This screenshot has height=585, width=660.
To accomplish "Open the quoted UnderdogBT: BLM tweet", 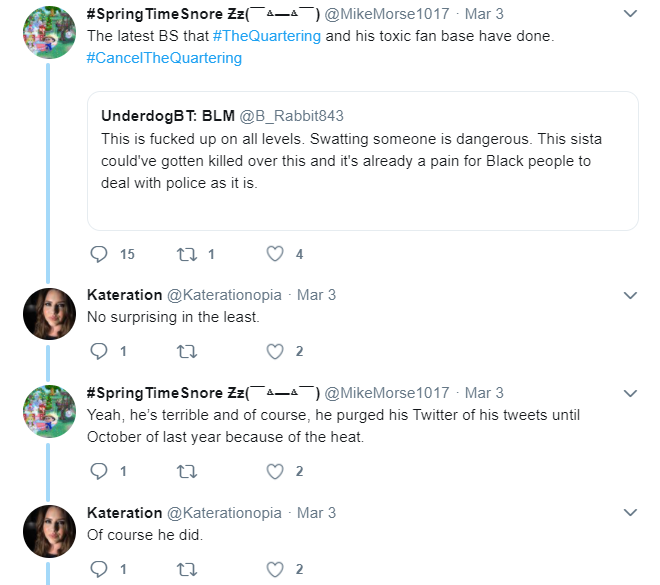I will coord(363,161).
